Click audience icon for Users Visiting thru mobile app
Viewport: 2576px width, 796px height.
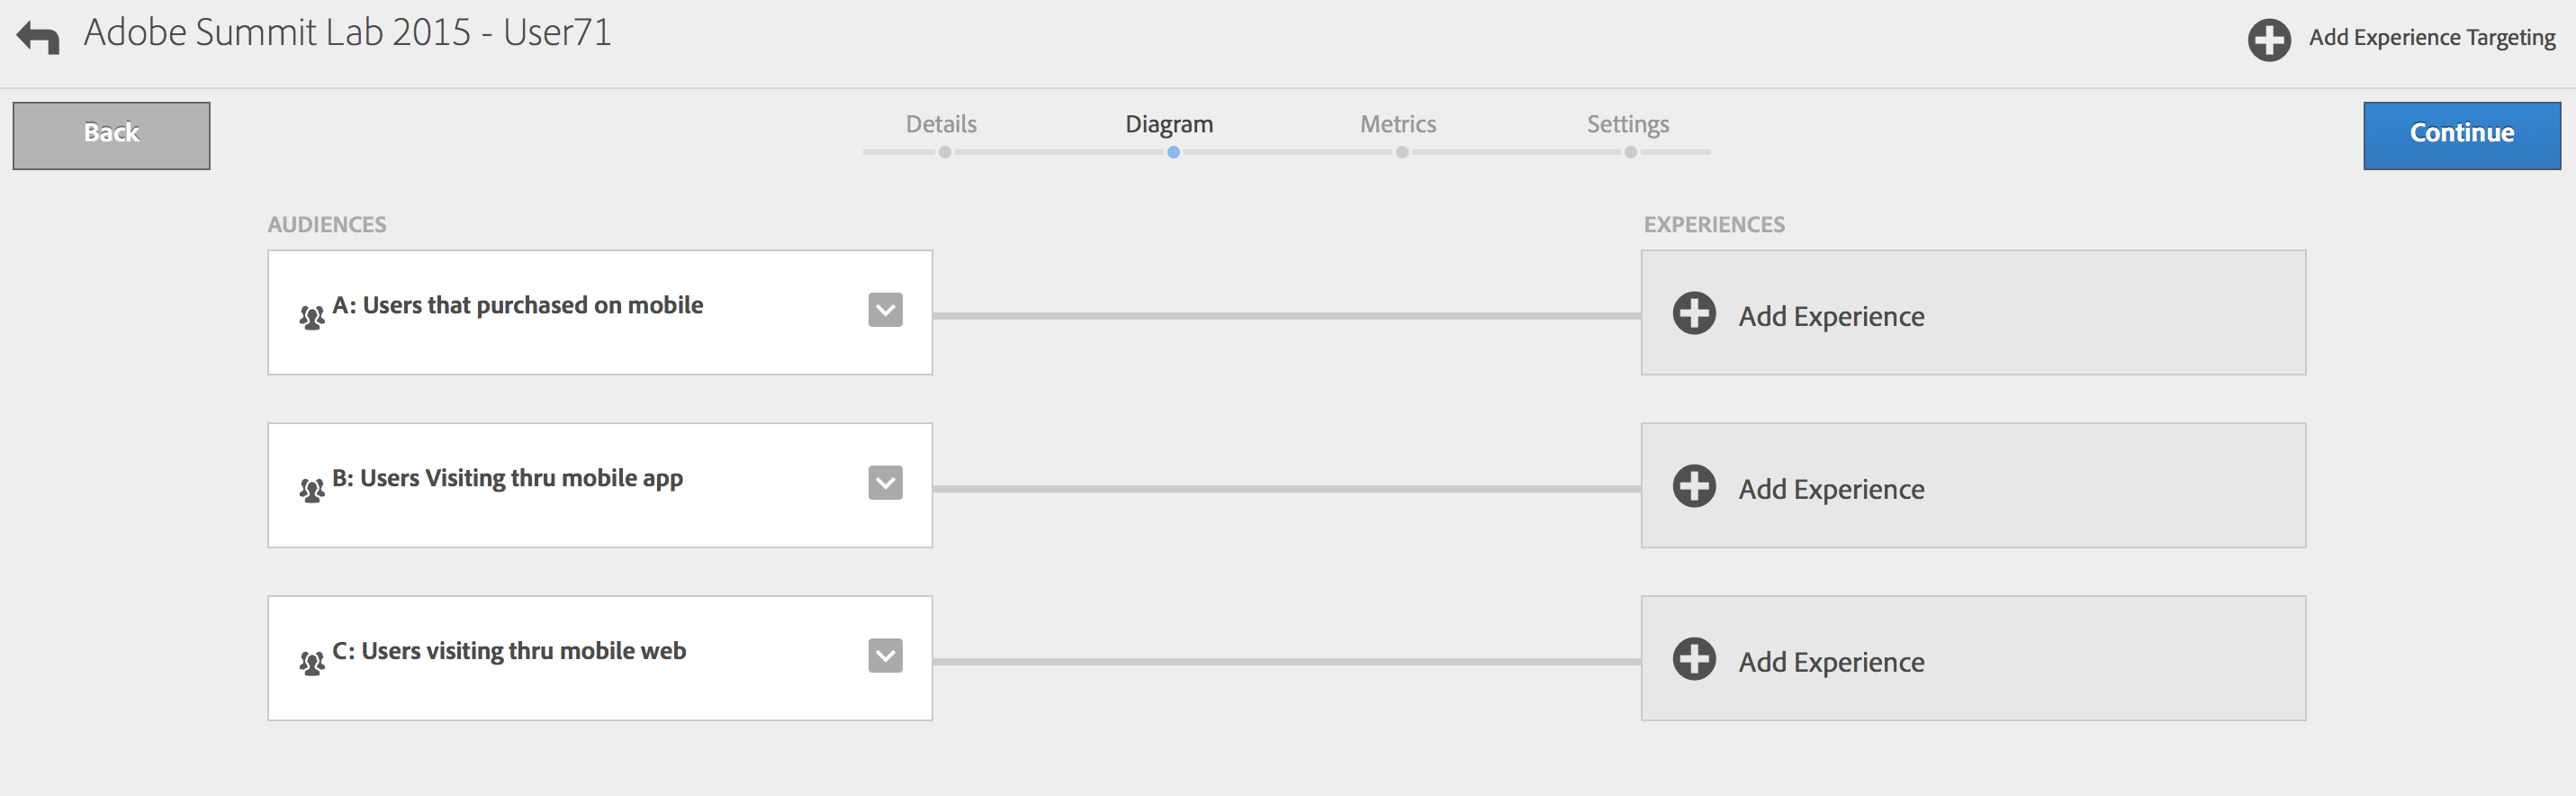click(x=312, y=490)
